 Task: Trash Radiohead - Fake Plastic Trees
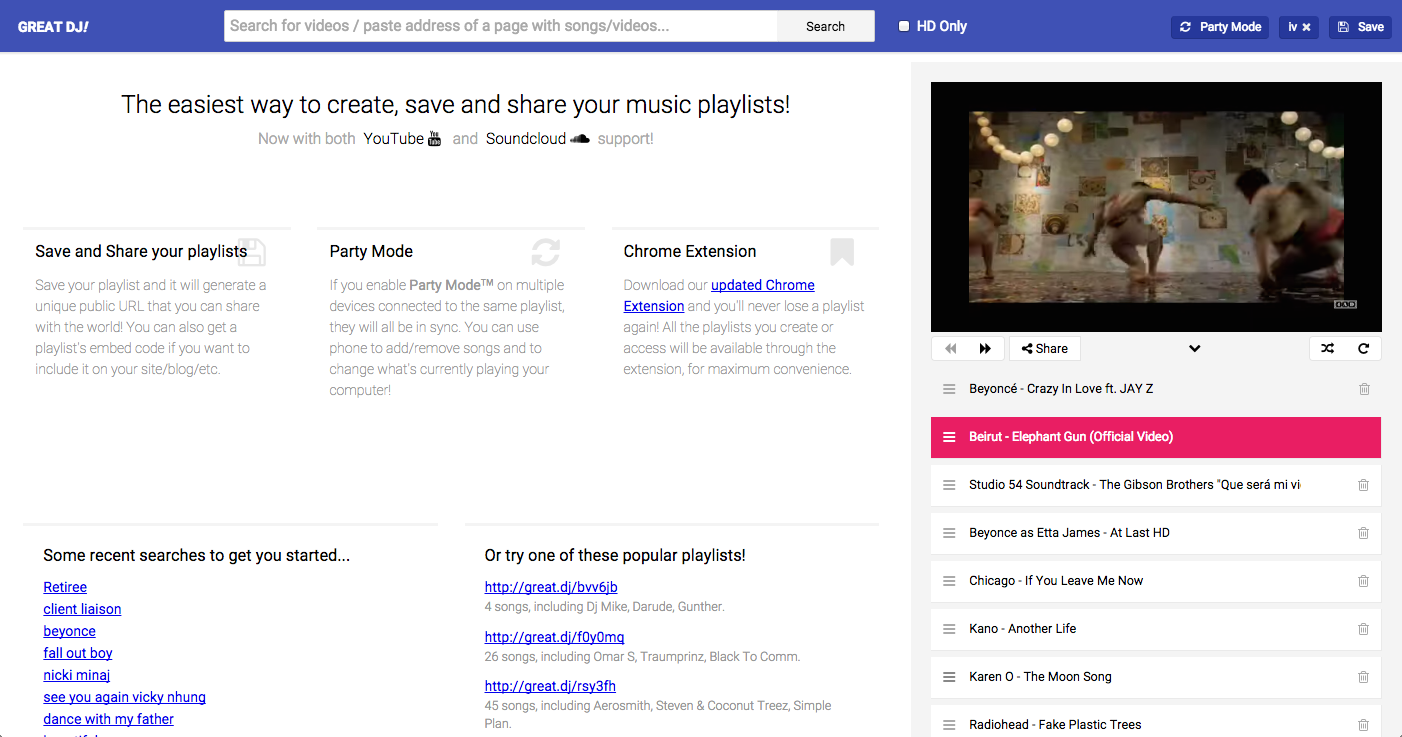coord(1363,725)
